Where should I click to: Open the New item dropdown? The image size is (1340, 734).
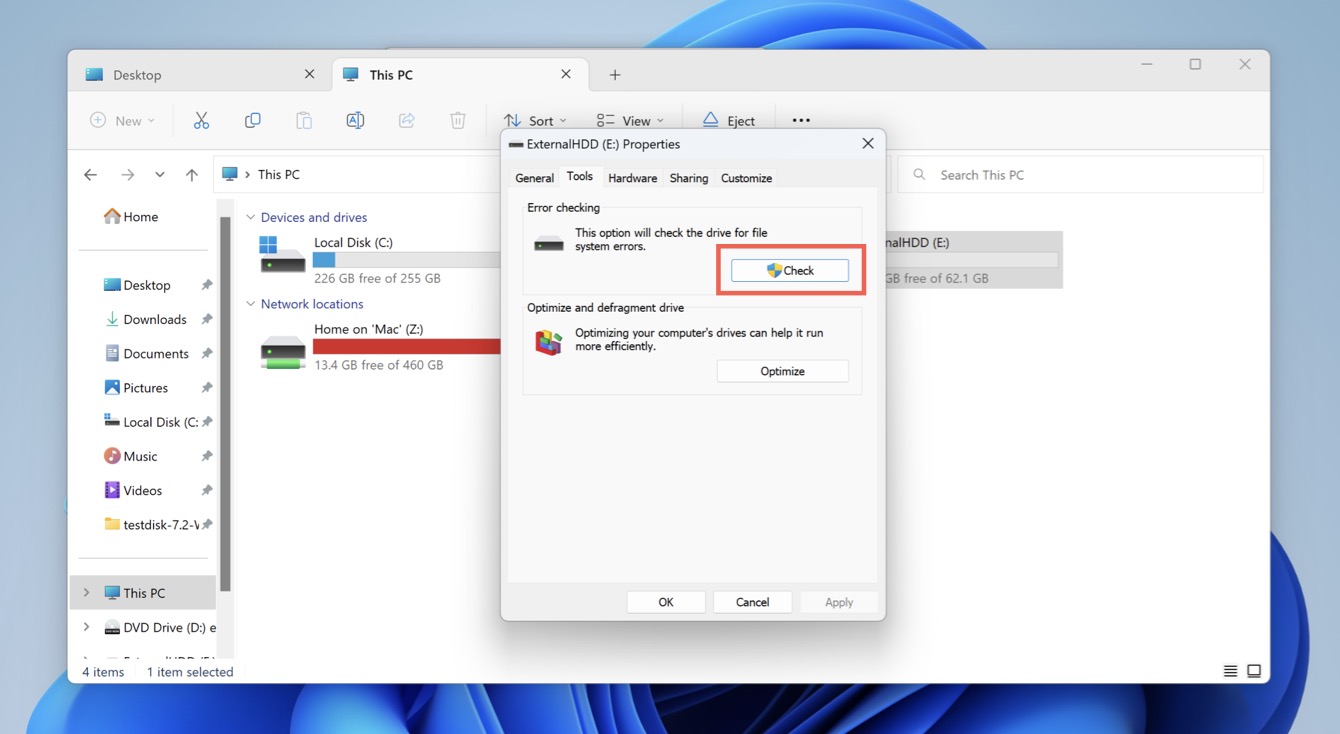[123, 120]
